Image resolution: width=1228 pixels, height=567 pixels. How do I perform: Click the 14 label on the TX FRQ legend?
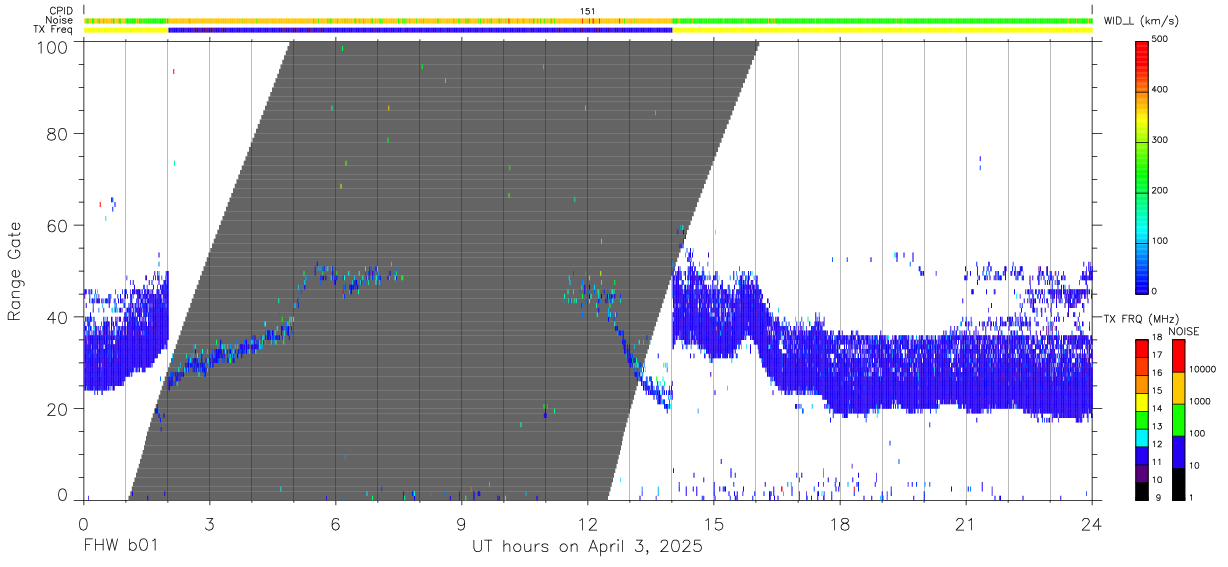1156,409
